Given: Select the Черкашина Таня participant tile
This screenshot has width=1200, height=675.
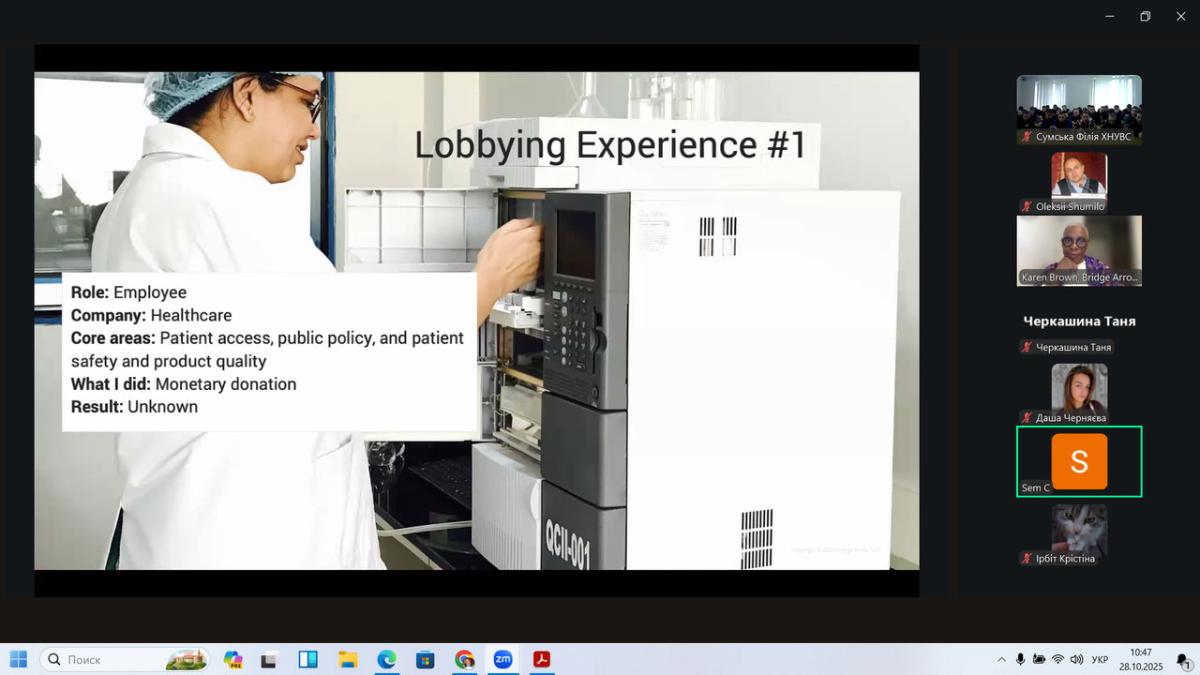Looking at the screenshot, I should [1079, 322].
